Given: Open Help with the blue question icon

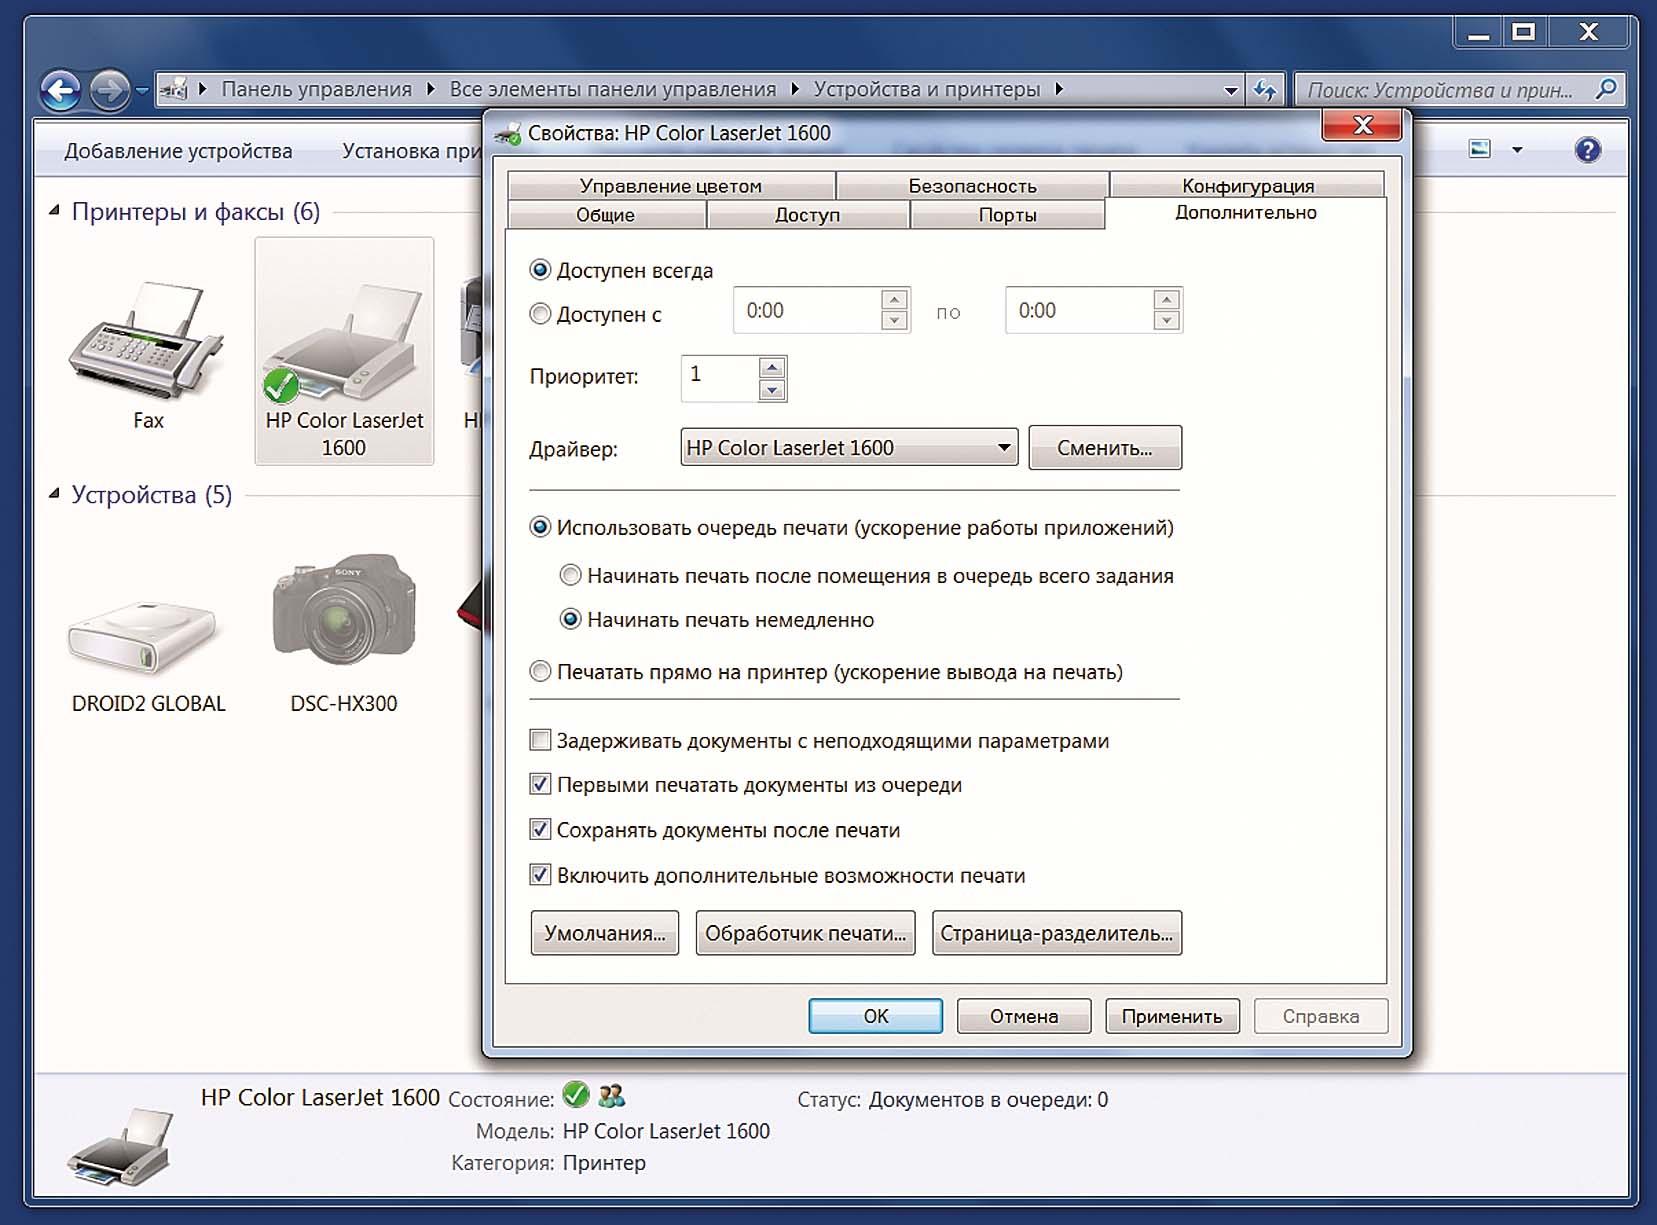Looking at the screenshot, I should tap(1587, 150).
